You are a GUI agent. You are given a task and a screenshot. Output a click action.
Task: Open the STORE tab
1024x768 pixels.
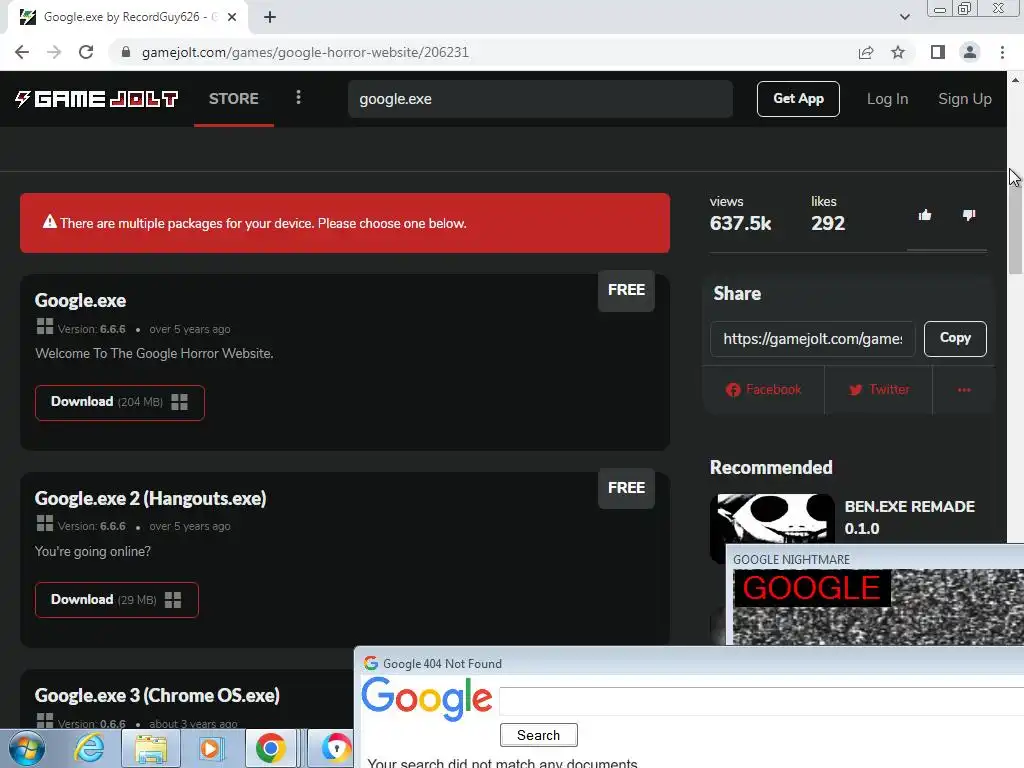point(234,99)
